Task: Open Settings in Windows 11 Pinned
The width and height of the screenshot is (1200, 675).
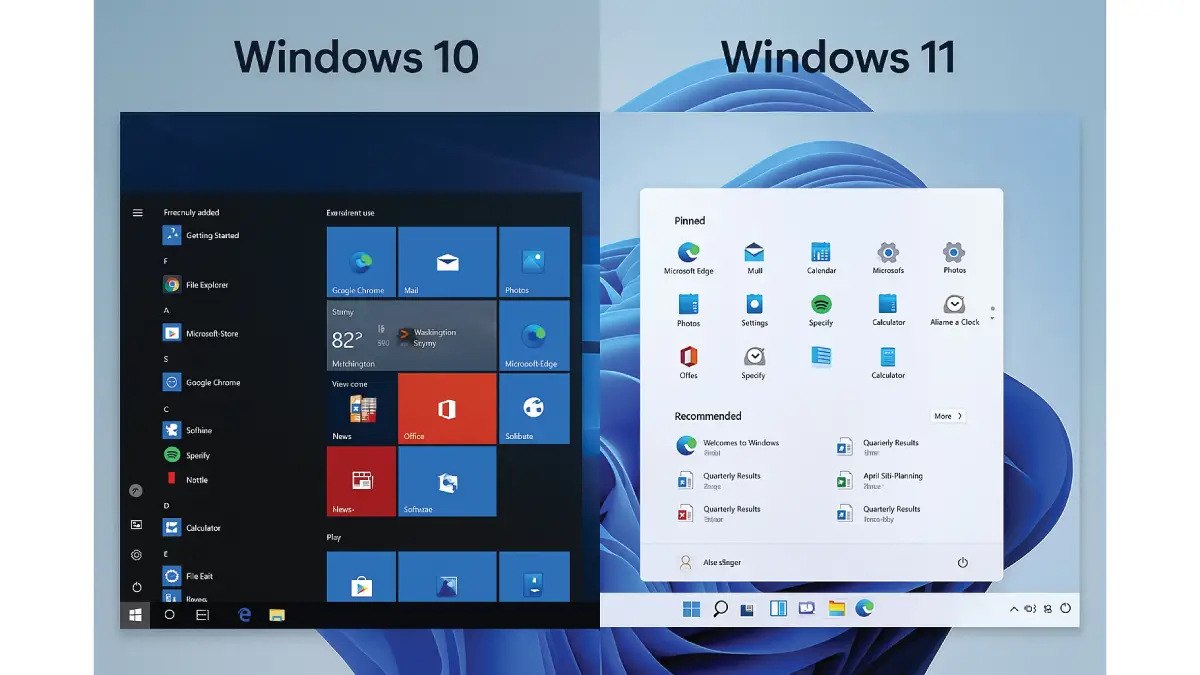Action: (x=754, y=310)
